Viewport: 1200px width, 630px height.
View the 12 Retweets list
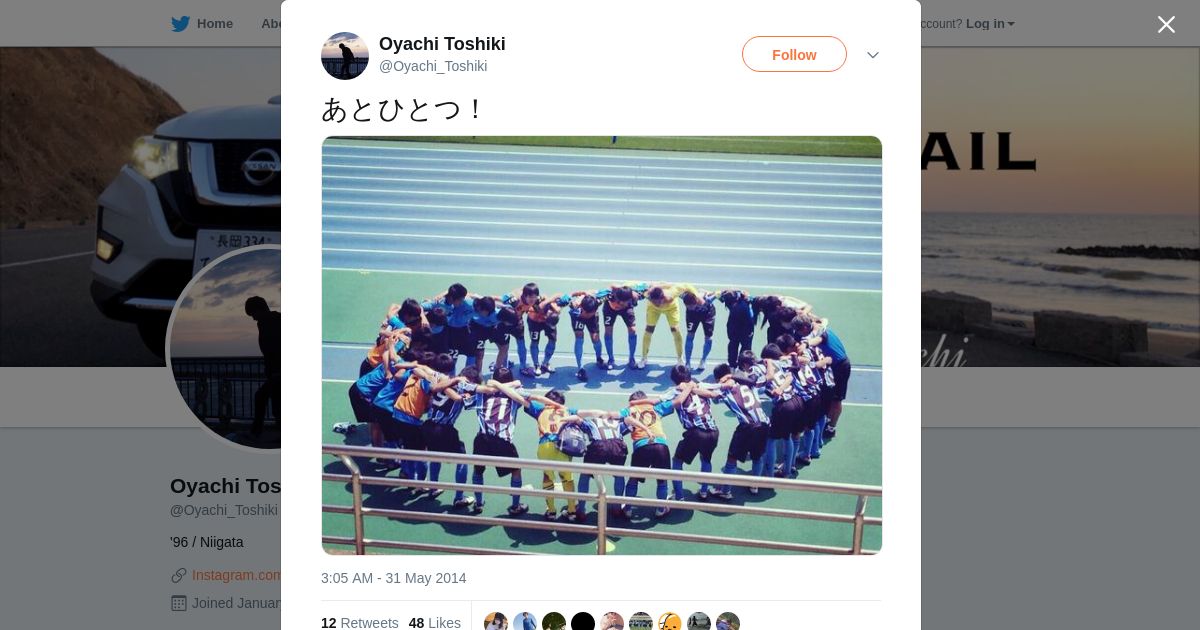360,623
